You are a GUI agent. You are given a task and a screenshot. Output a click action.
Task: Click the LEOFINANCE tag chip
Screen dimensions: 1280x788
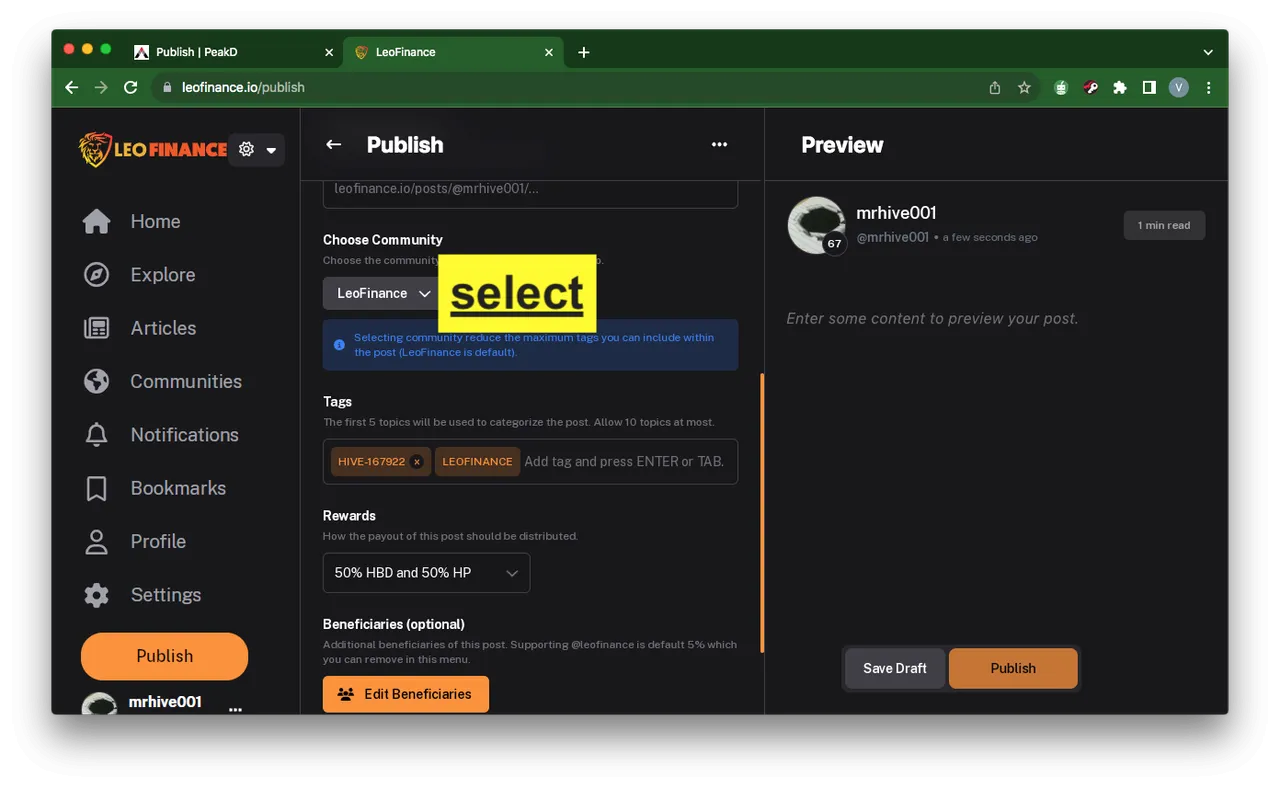point(477,462)
